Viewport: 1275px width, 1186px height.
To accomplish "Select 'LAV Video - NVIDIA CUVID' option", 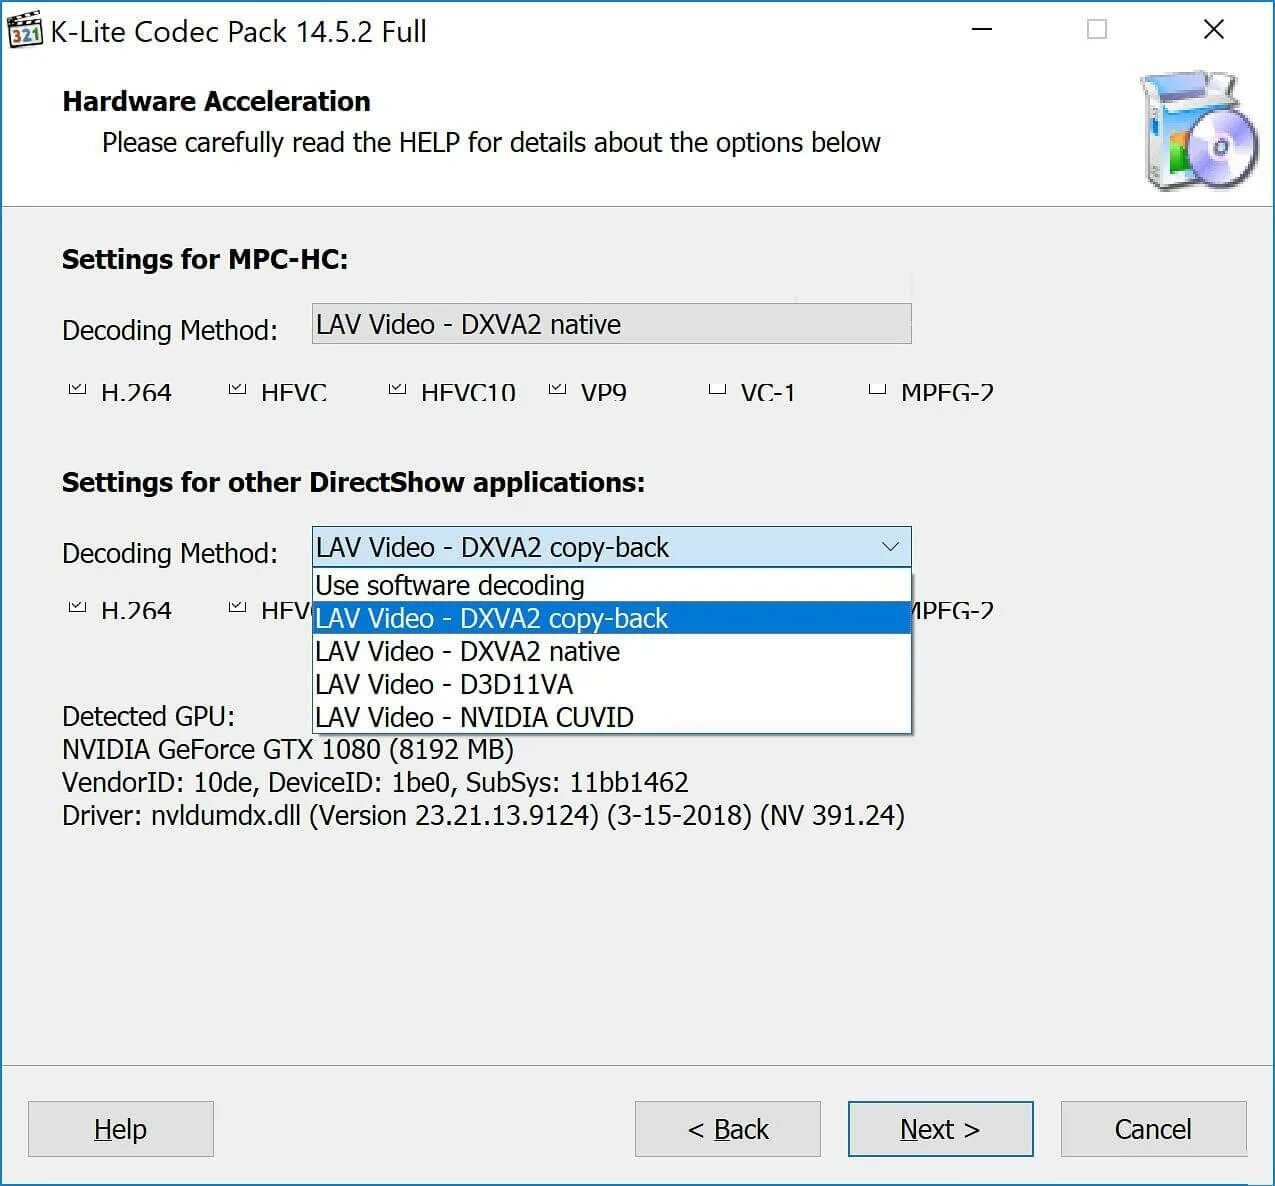I will (x=611, y=717).
